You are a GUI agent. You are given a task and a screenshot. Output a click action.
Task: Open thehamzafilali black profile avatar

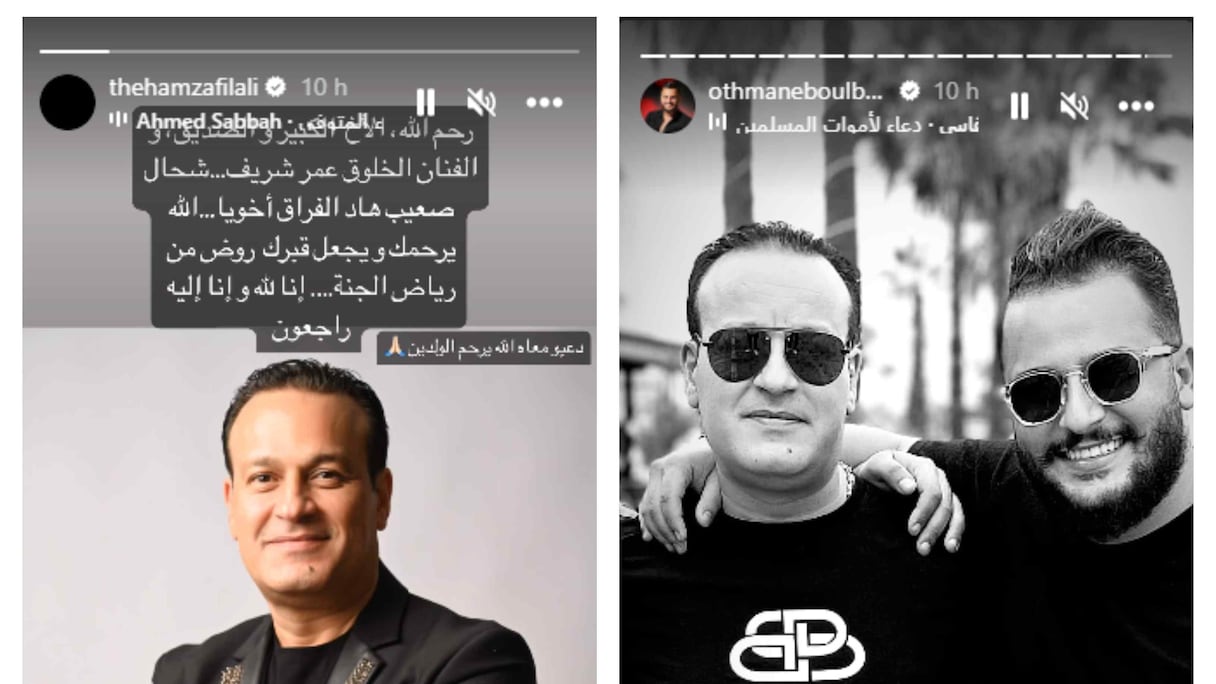(x=67, y=102)
